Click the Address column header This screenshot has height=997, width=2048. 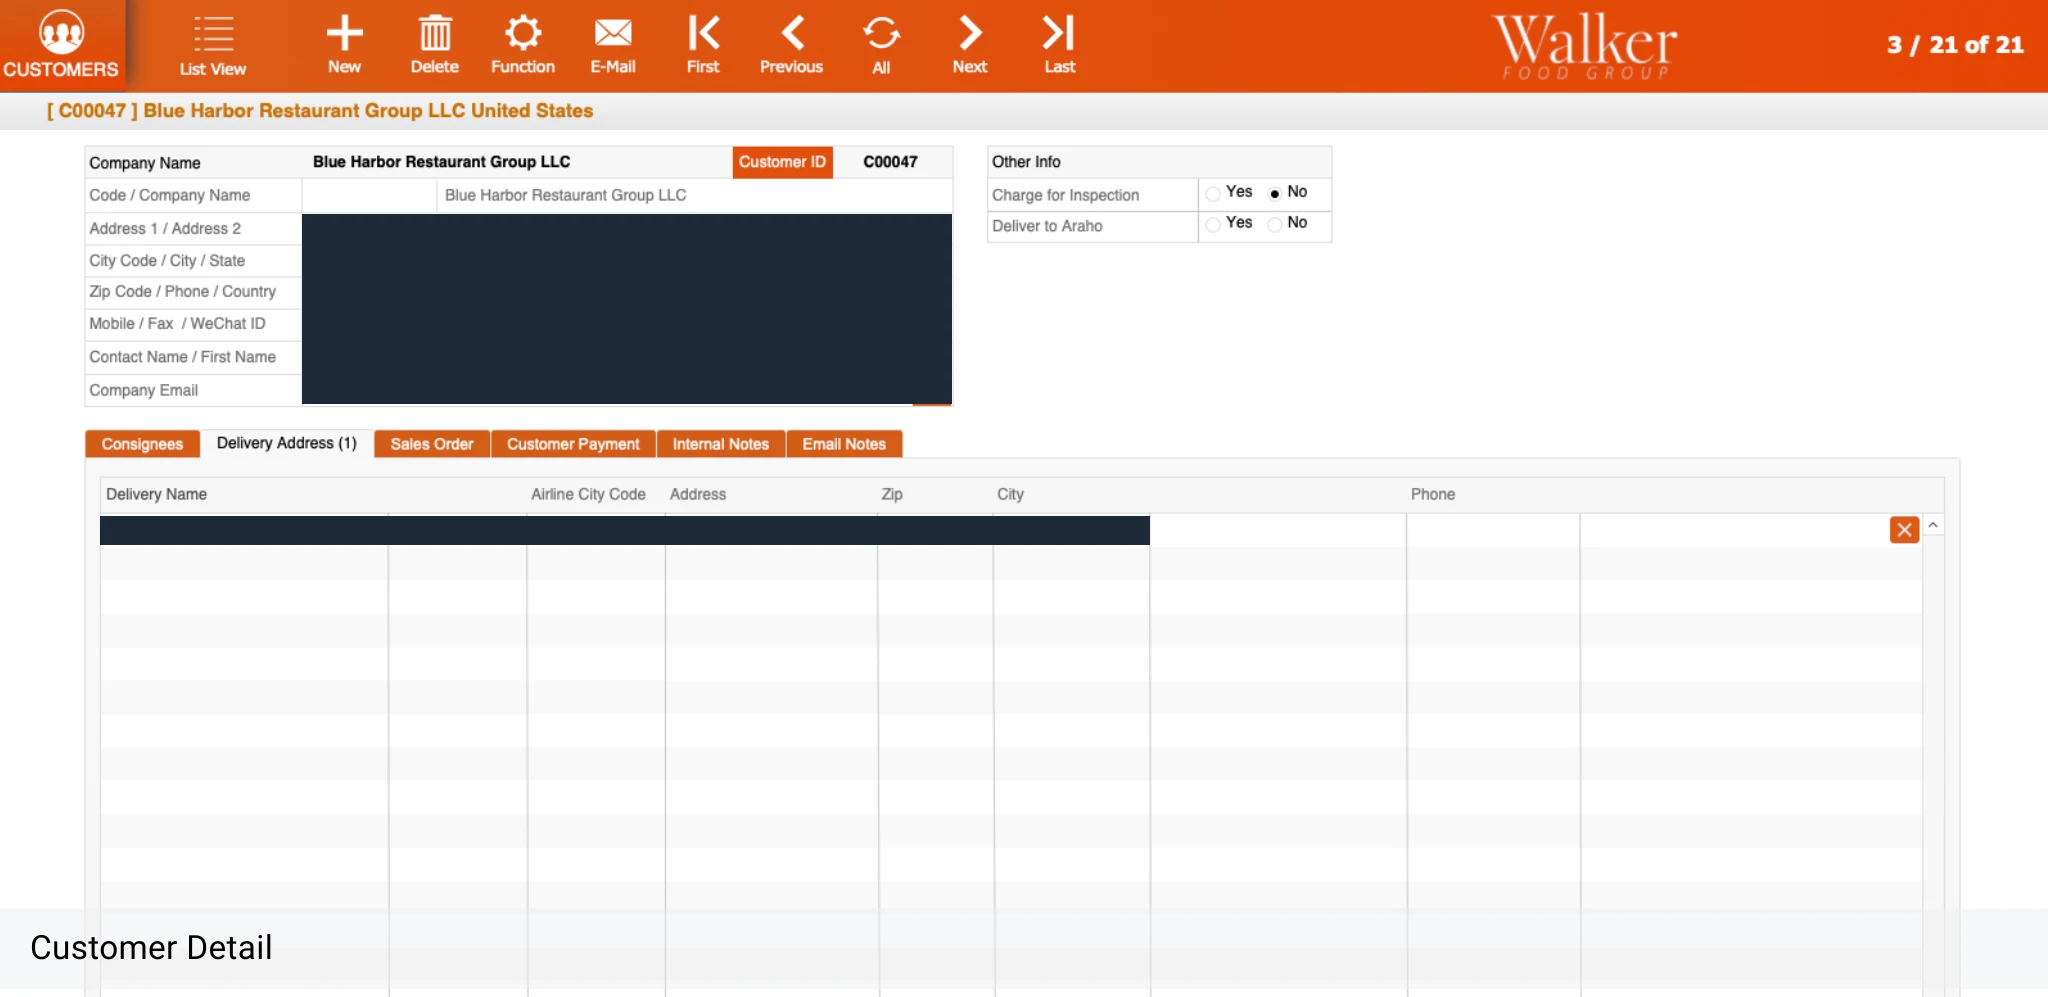click(x=698, y=494)
